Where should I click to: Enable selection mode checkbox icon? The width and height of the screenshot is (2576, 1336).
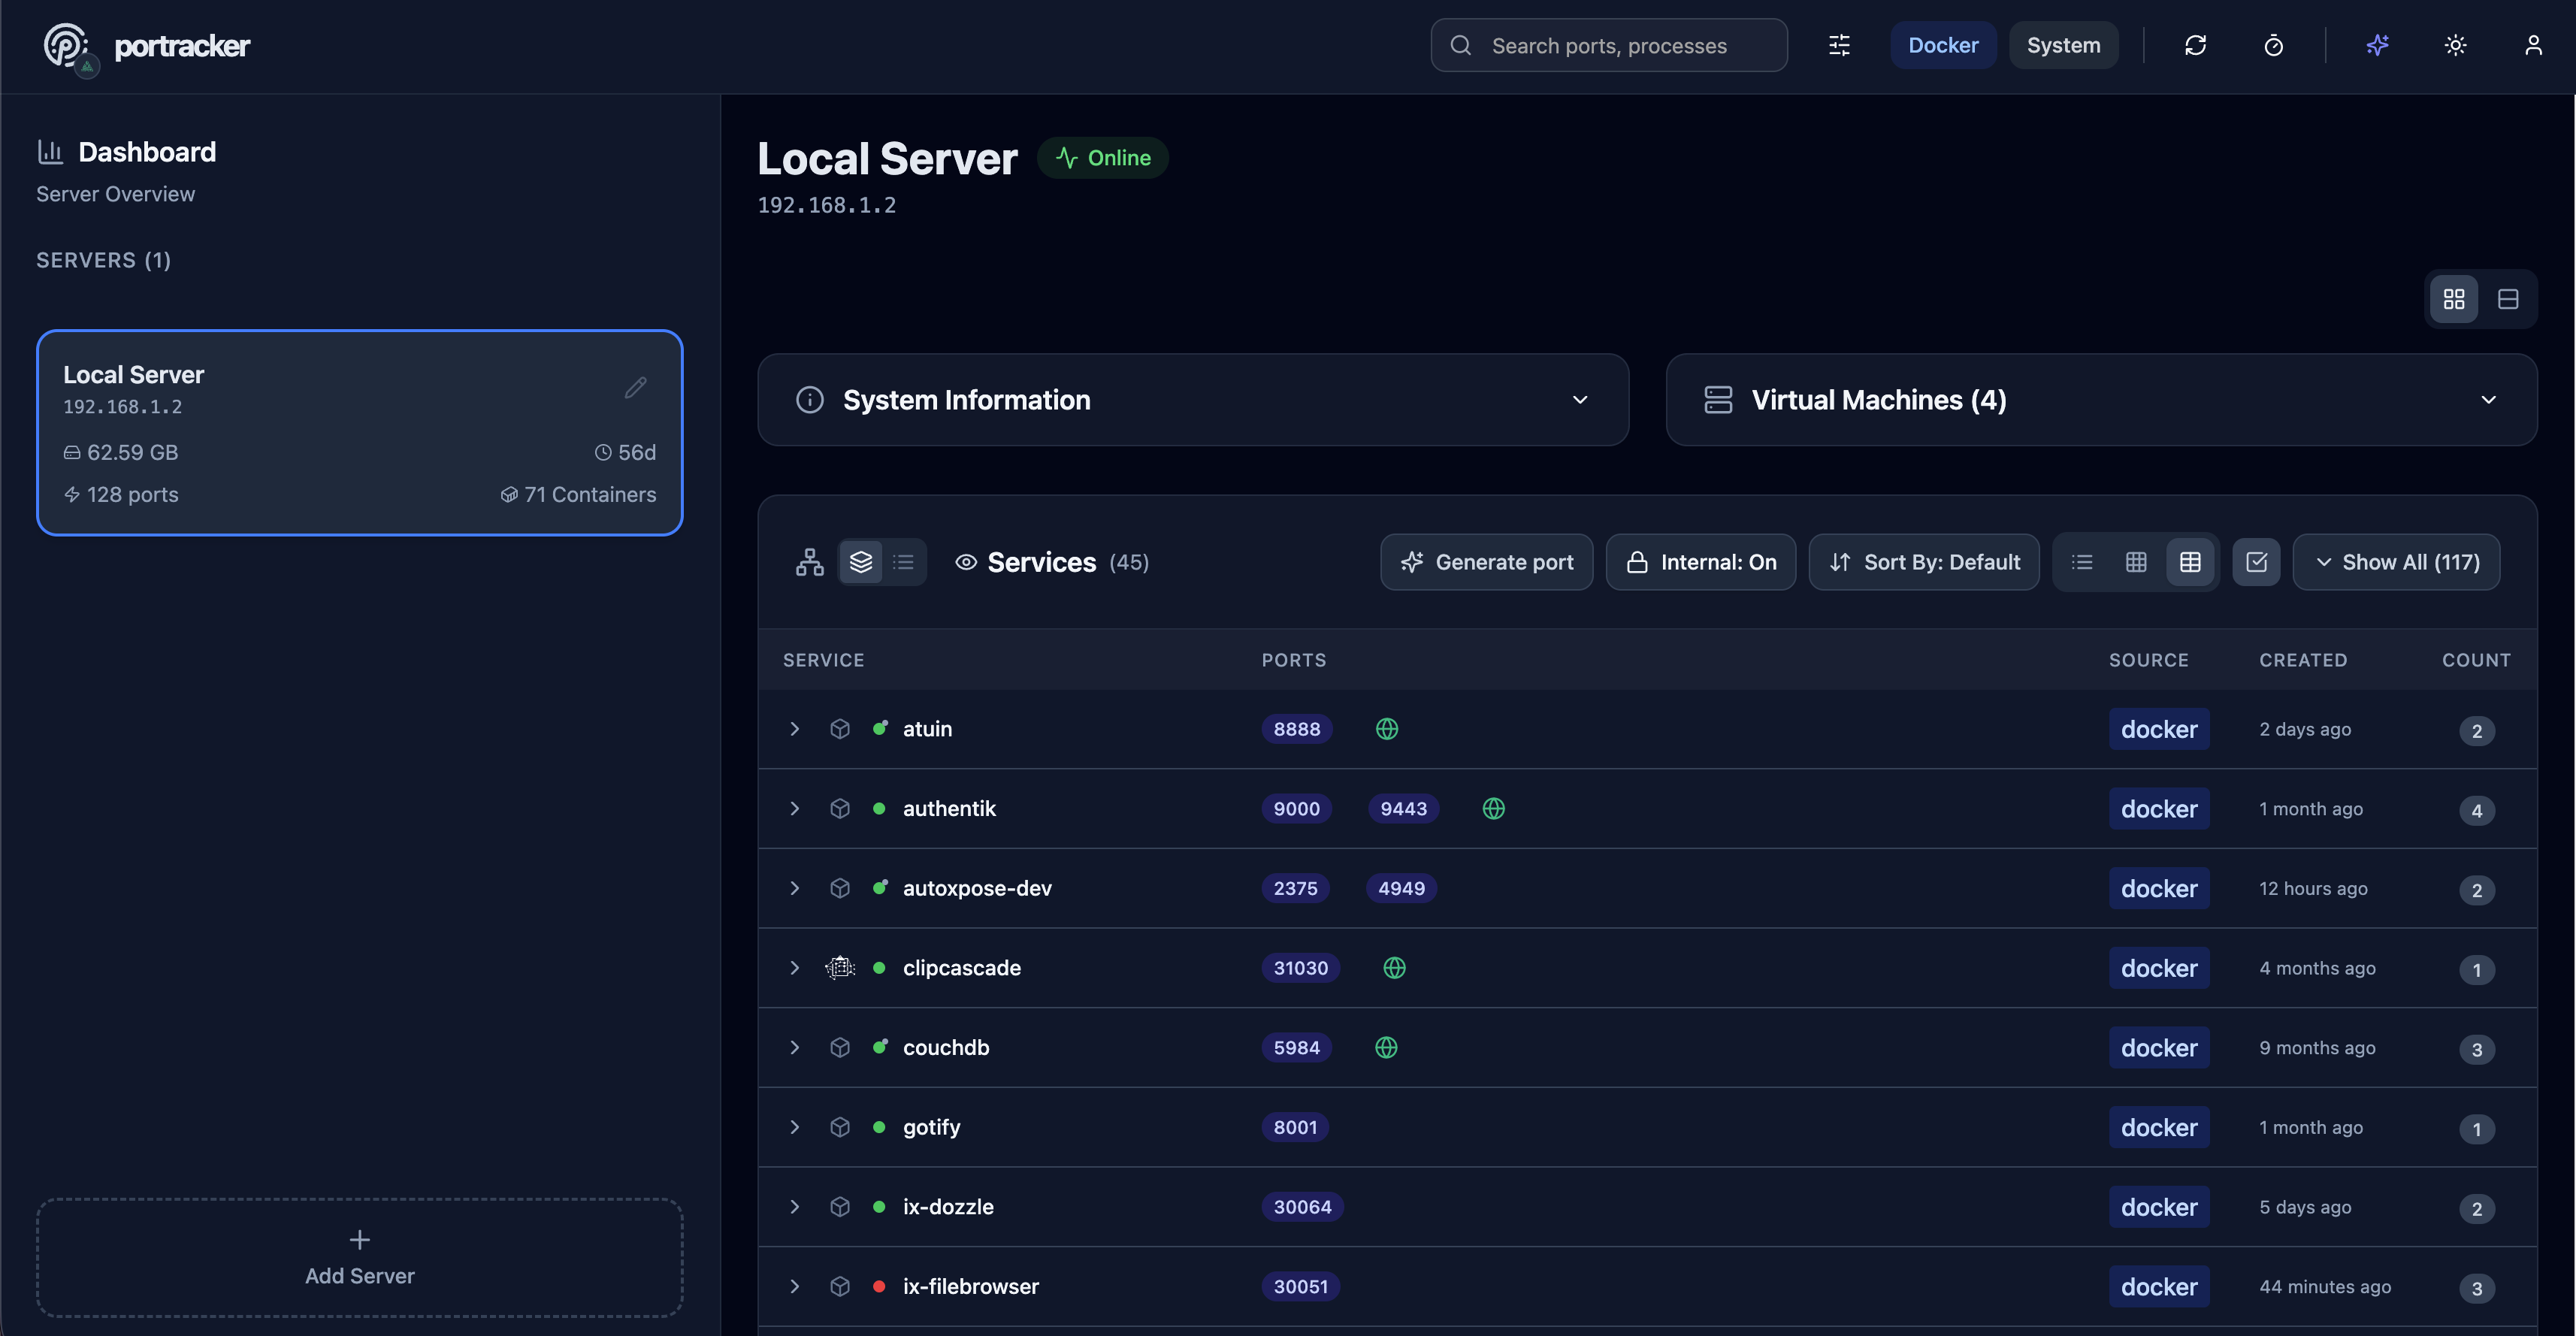[2256, 562]
